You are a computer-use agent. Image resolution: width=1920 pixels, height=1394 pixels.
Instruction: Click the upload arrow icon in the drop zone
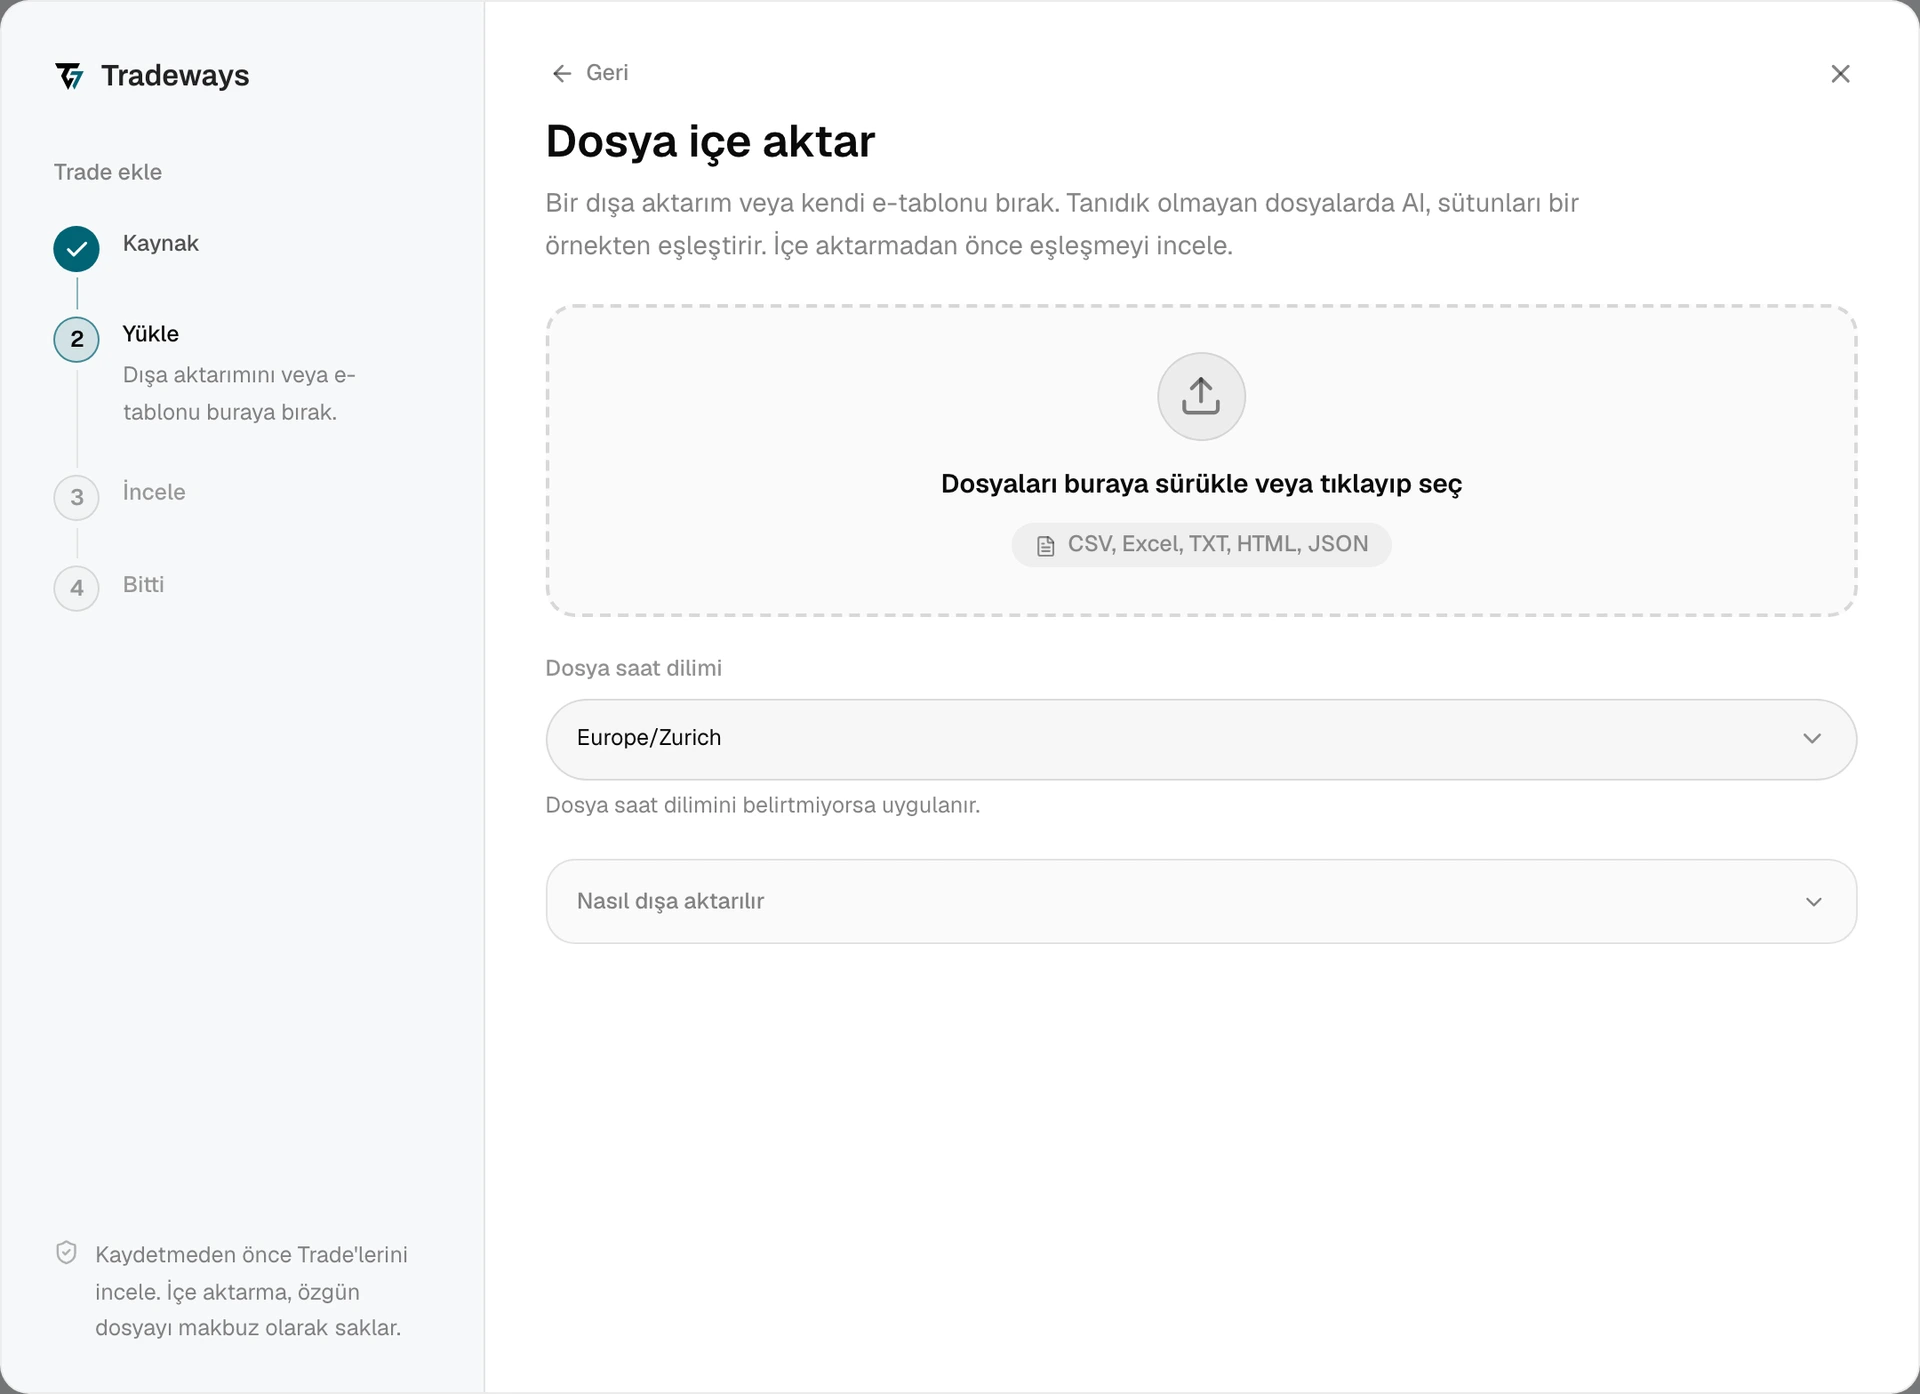point(1201,396)
